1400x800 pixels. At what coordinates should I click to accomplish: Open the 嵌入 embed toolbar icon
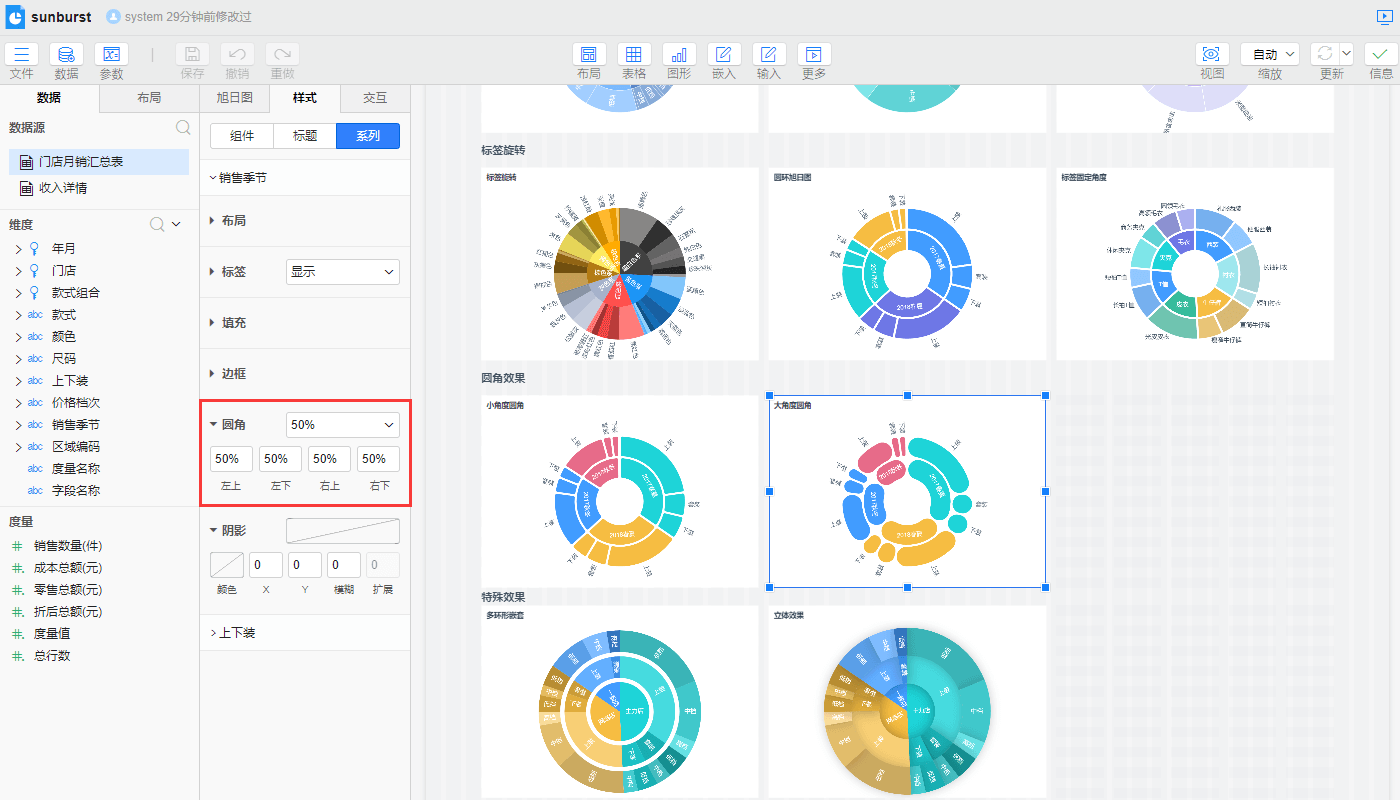coord(724,55)
